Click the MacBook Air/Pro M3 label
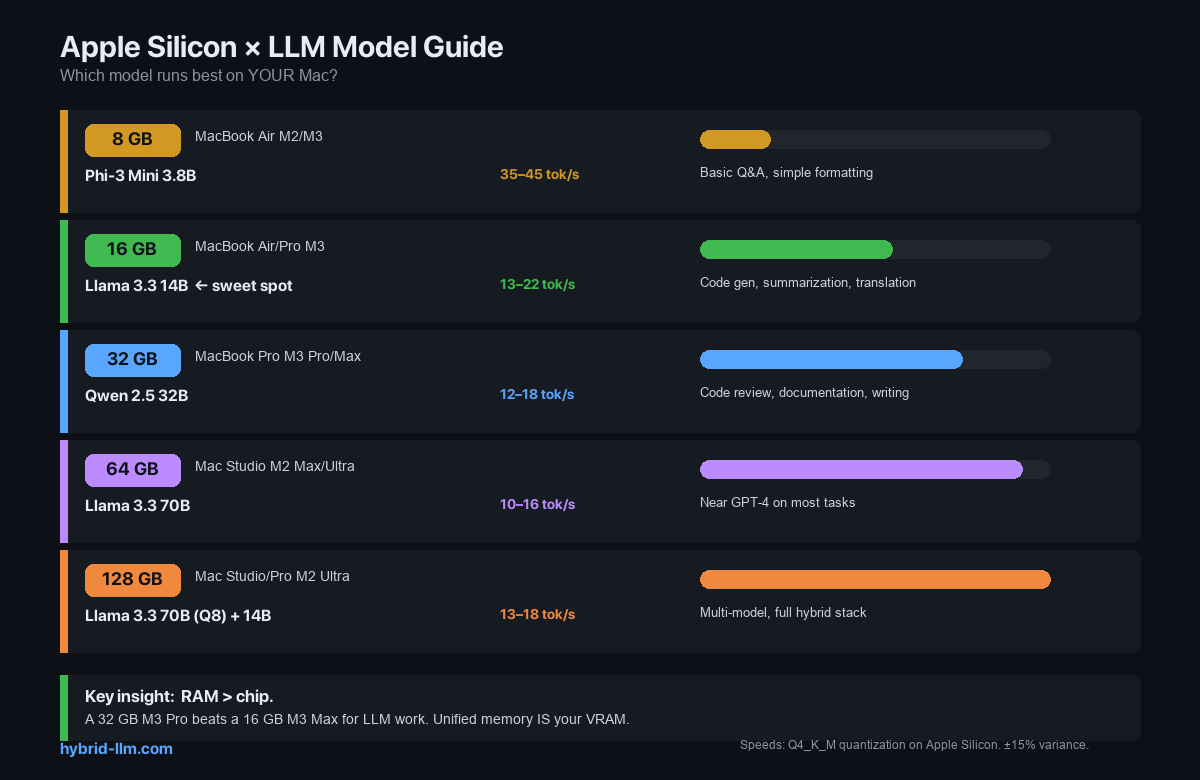 point(260,247)
